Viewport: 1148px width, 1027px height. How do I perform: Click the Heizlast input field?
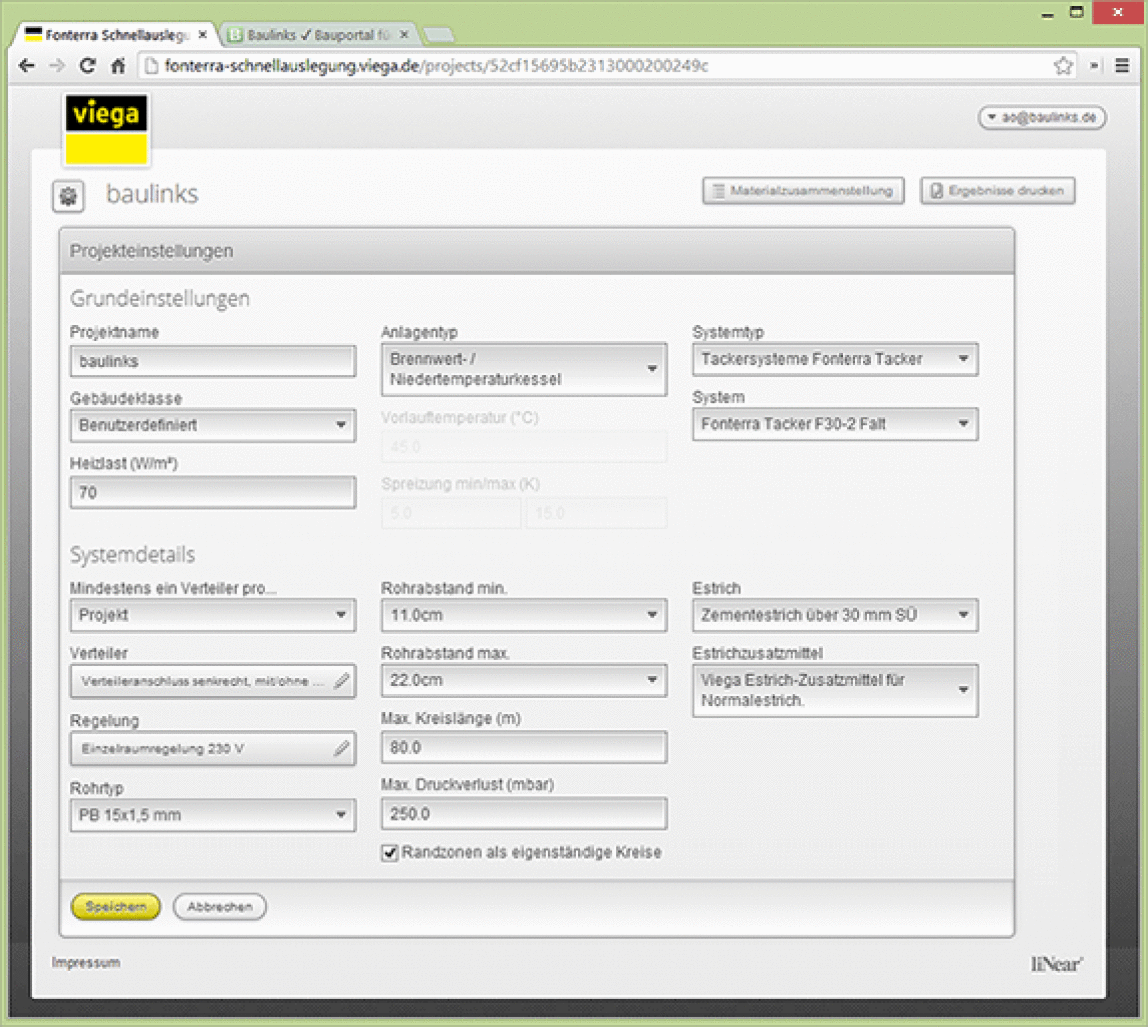[212, 493]
